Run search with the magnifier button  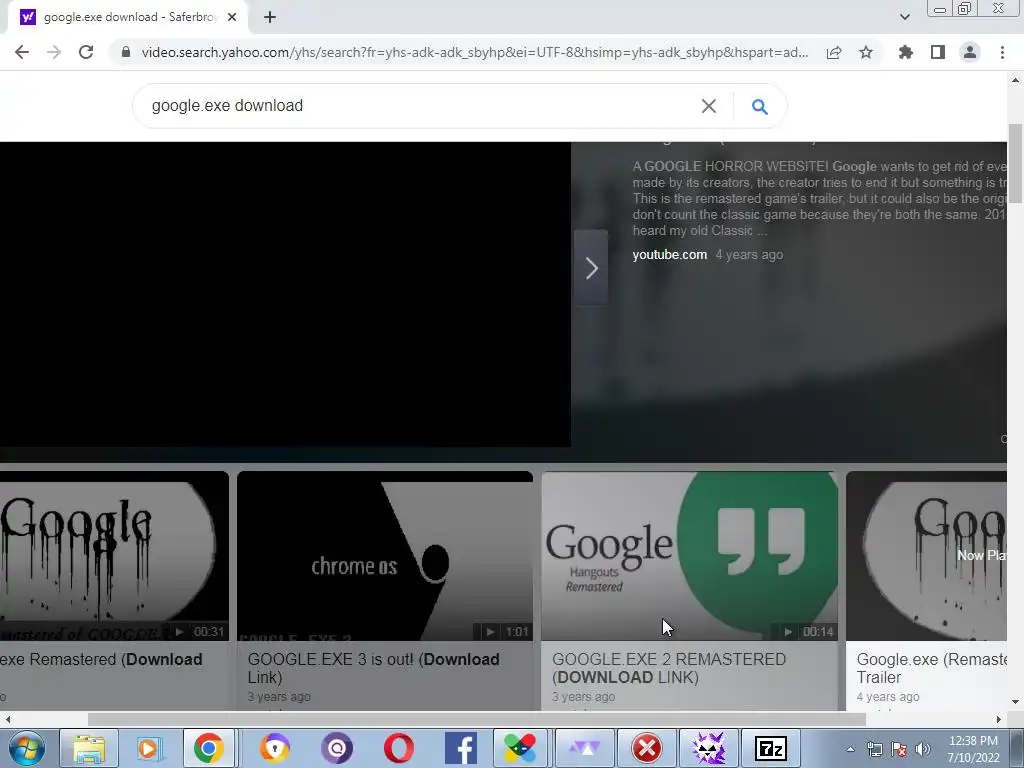click(760, 106)
